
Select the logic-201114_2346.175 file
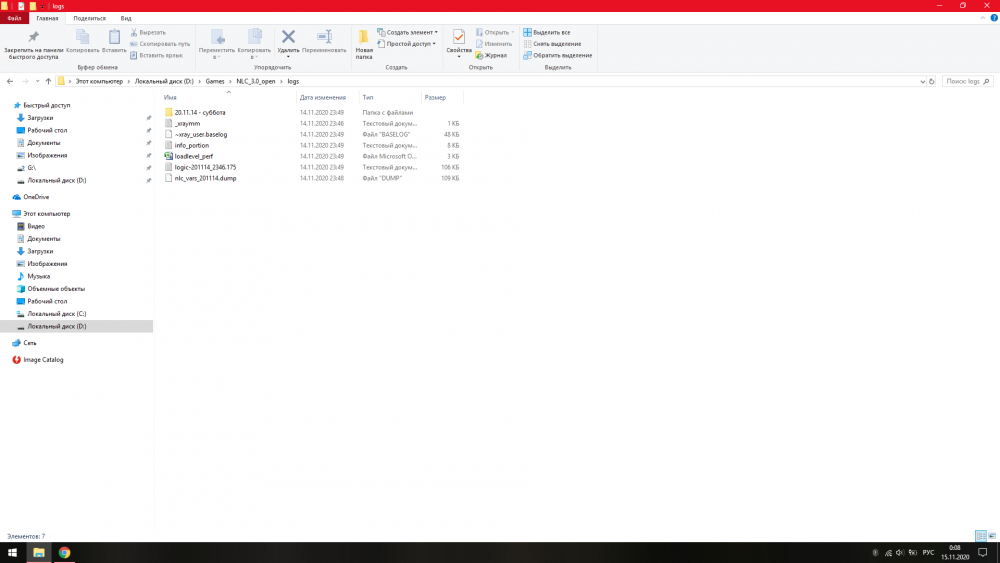205,167
